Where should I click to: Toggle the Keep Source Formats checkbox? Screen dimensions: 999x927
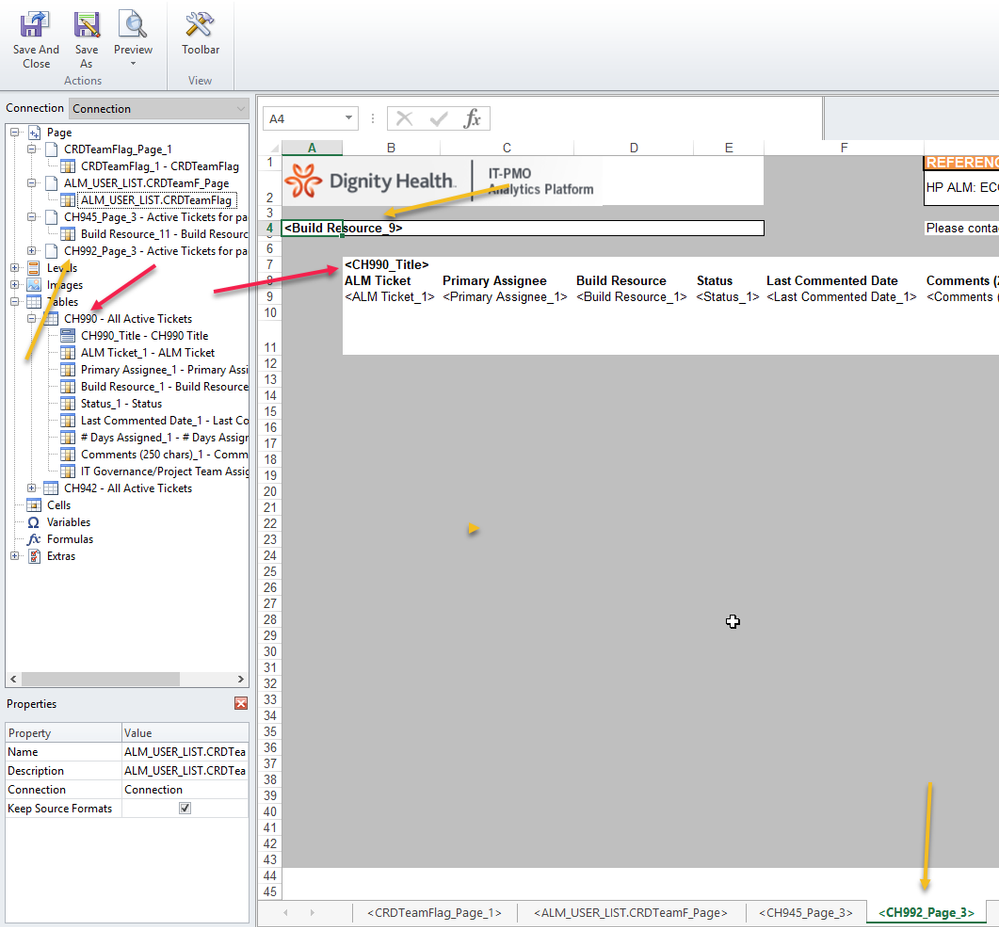[185, 808]
